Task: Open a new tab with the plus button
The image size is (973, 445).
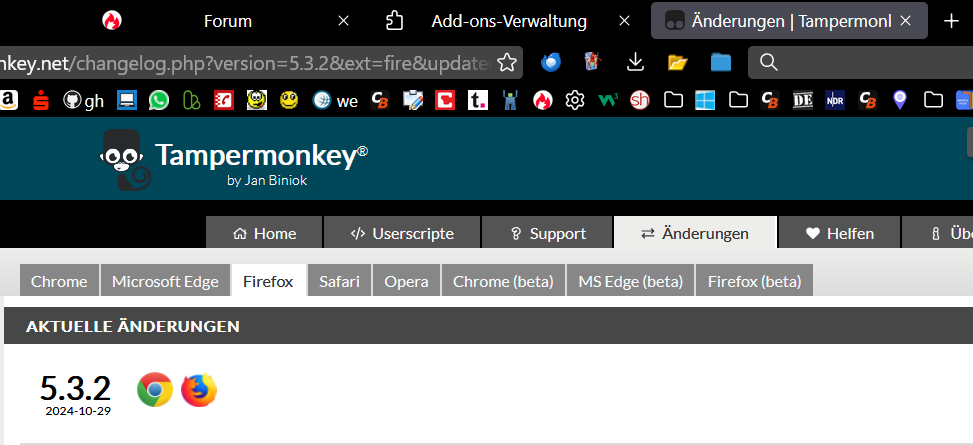Action: click(x=951, y=21)
